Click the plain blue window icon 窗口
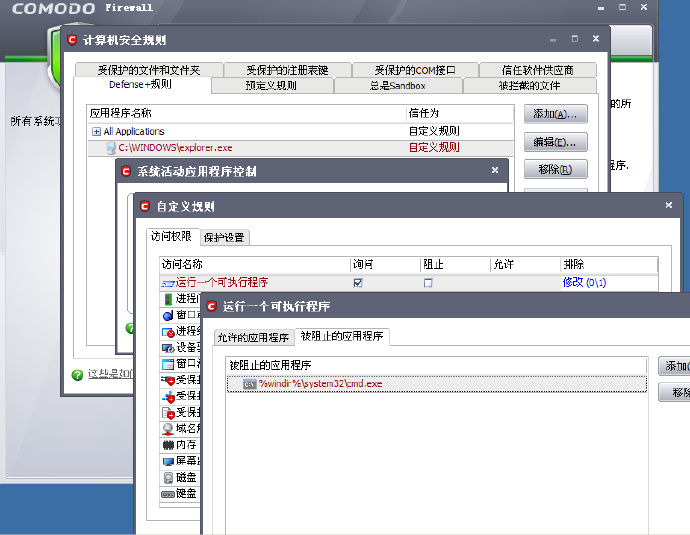 pyautogui.click(x=168, y=364)
